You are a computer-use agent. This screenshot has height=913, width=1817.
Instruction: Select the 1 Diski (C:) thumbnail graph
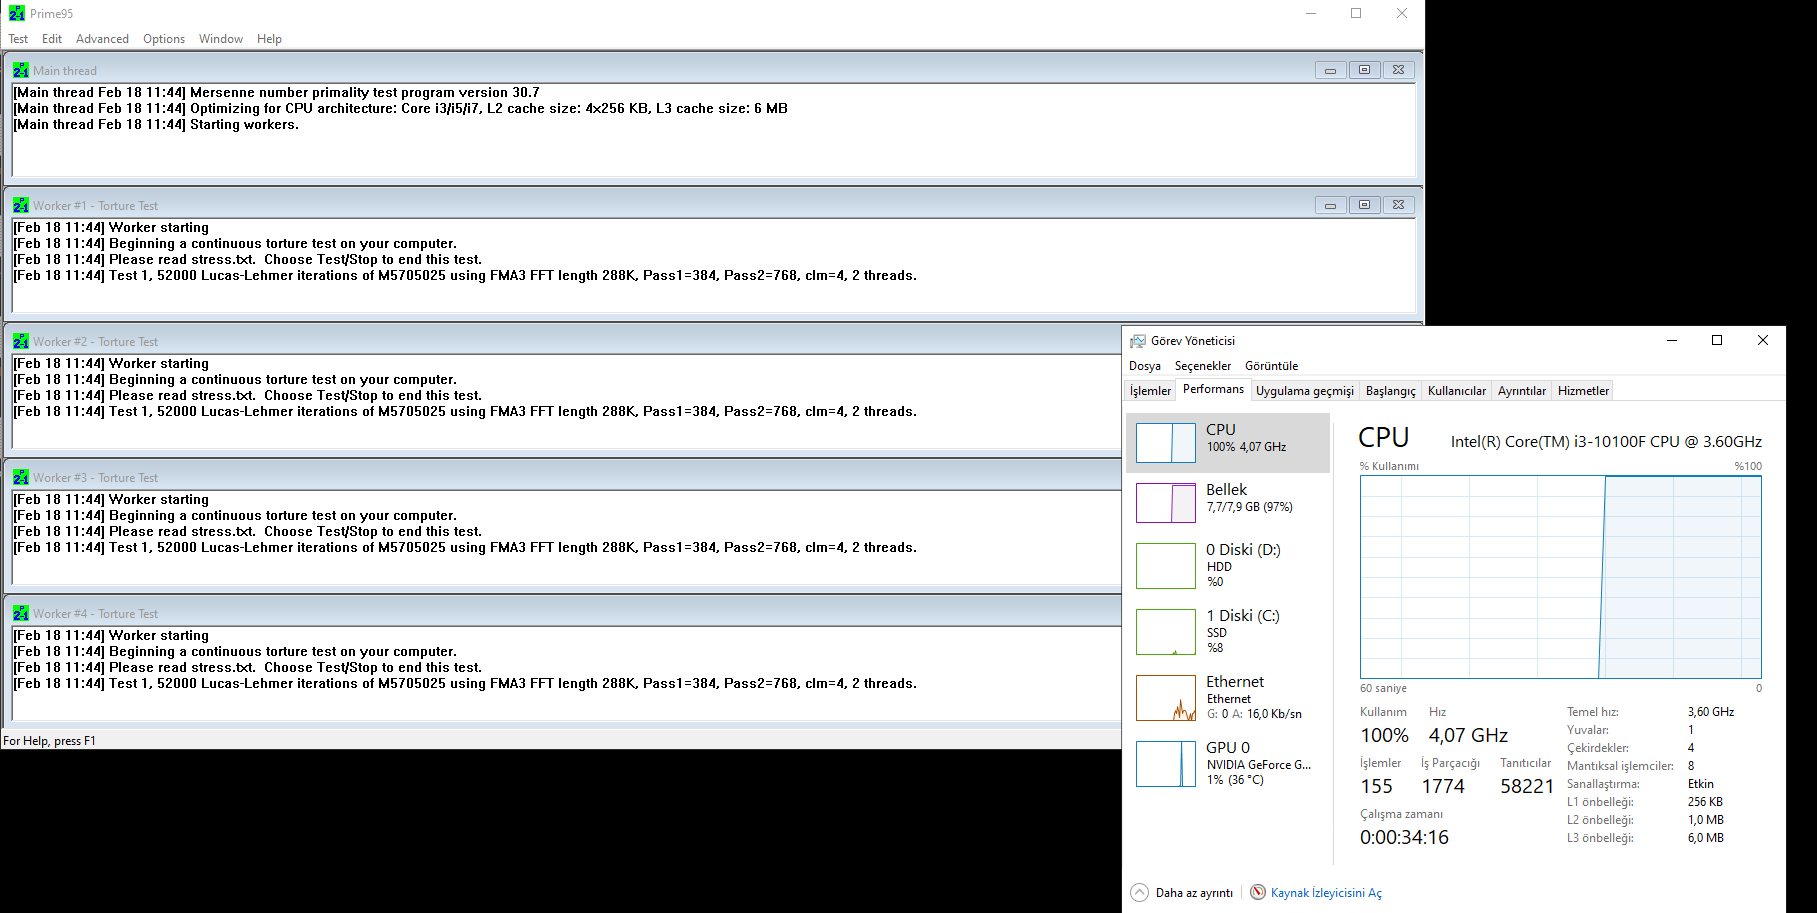pyautogui.click(x=1166, y=632)
